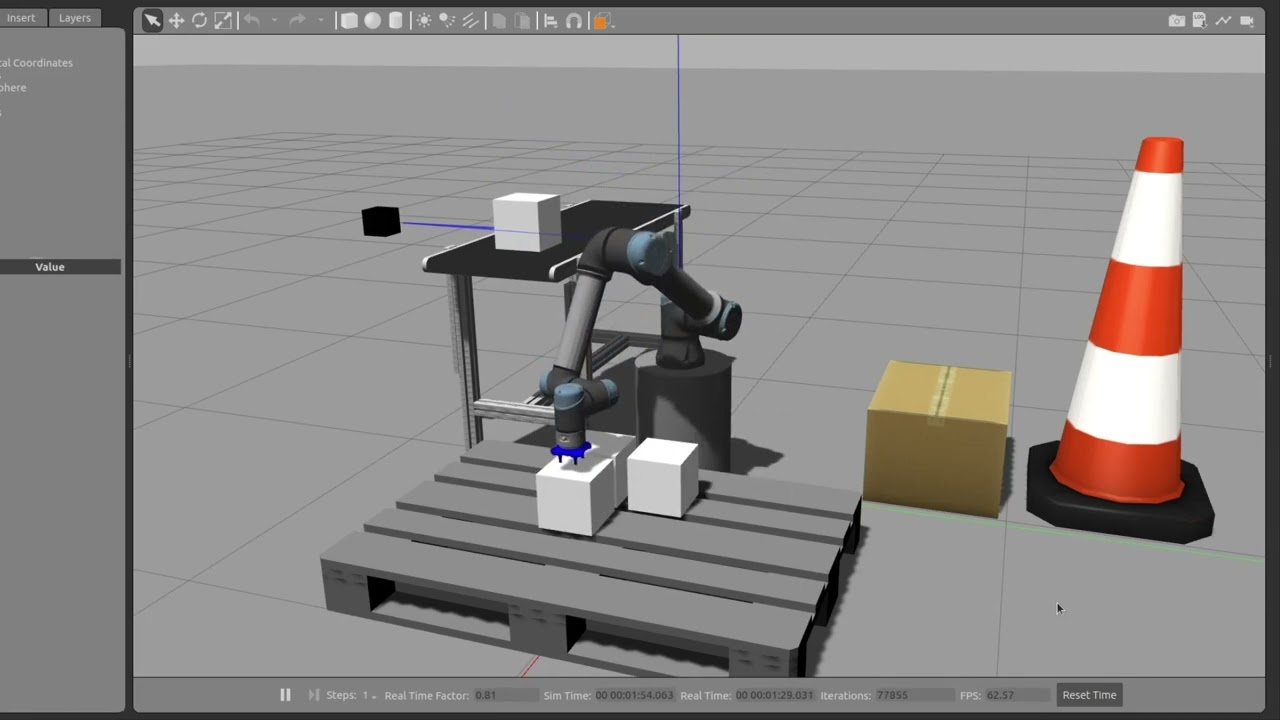Open the Steps count dropdown
The image size is (1280, 720).
point(369,695)
